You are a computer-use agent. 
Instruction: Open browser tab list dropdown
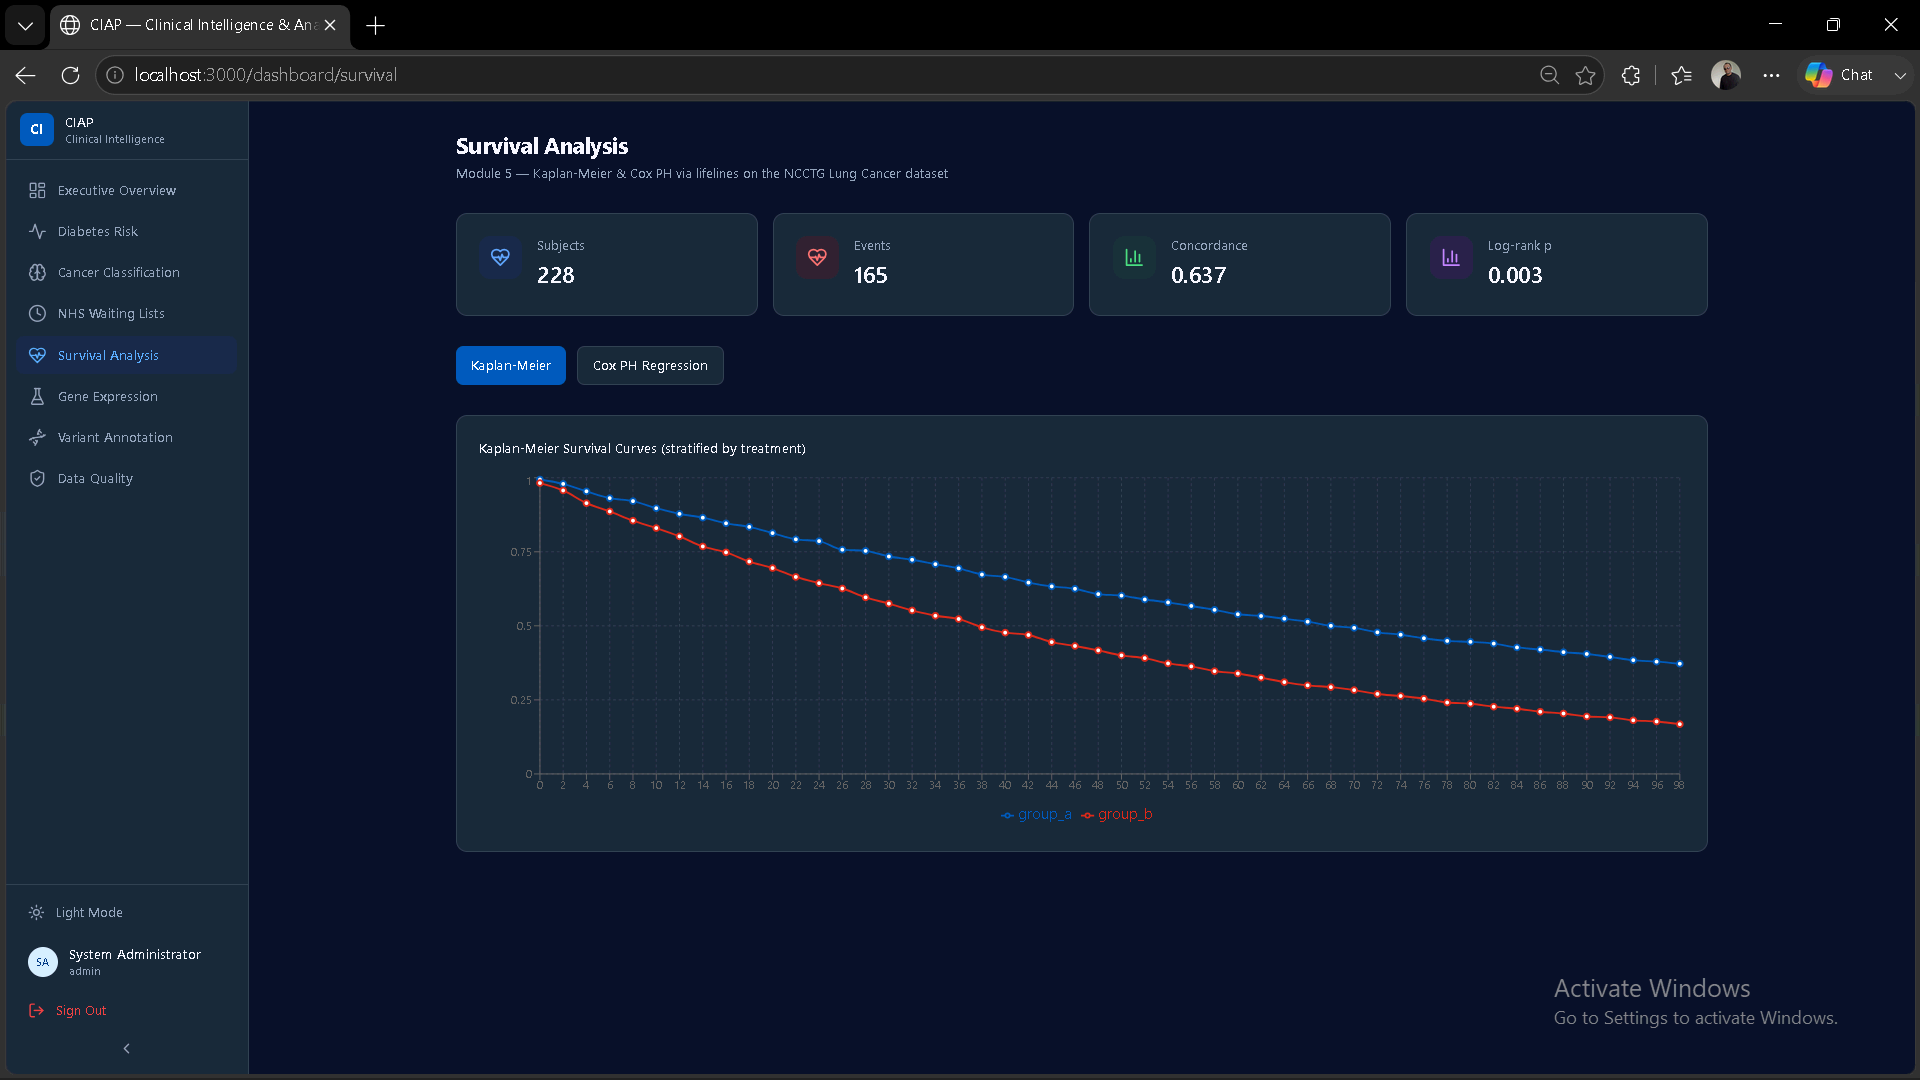(x=25, y=25)
